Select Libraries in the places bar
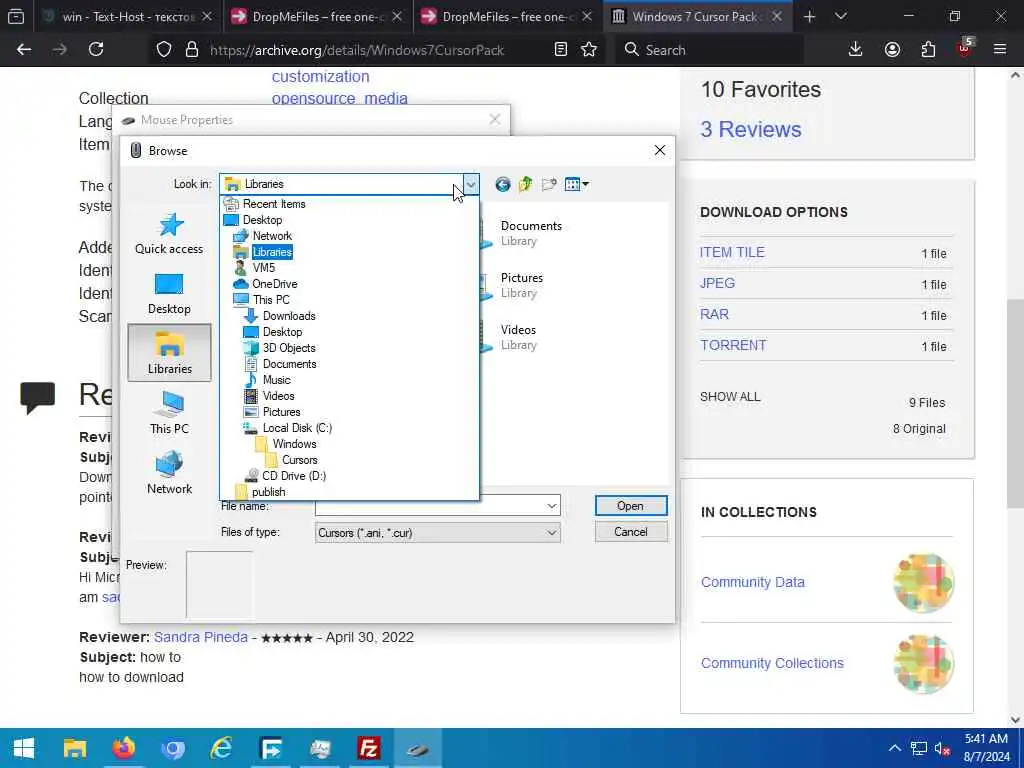Viewport: 1024px width, 768px height. pyautogui.click(x=169, y=353)
